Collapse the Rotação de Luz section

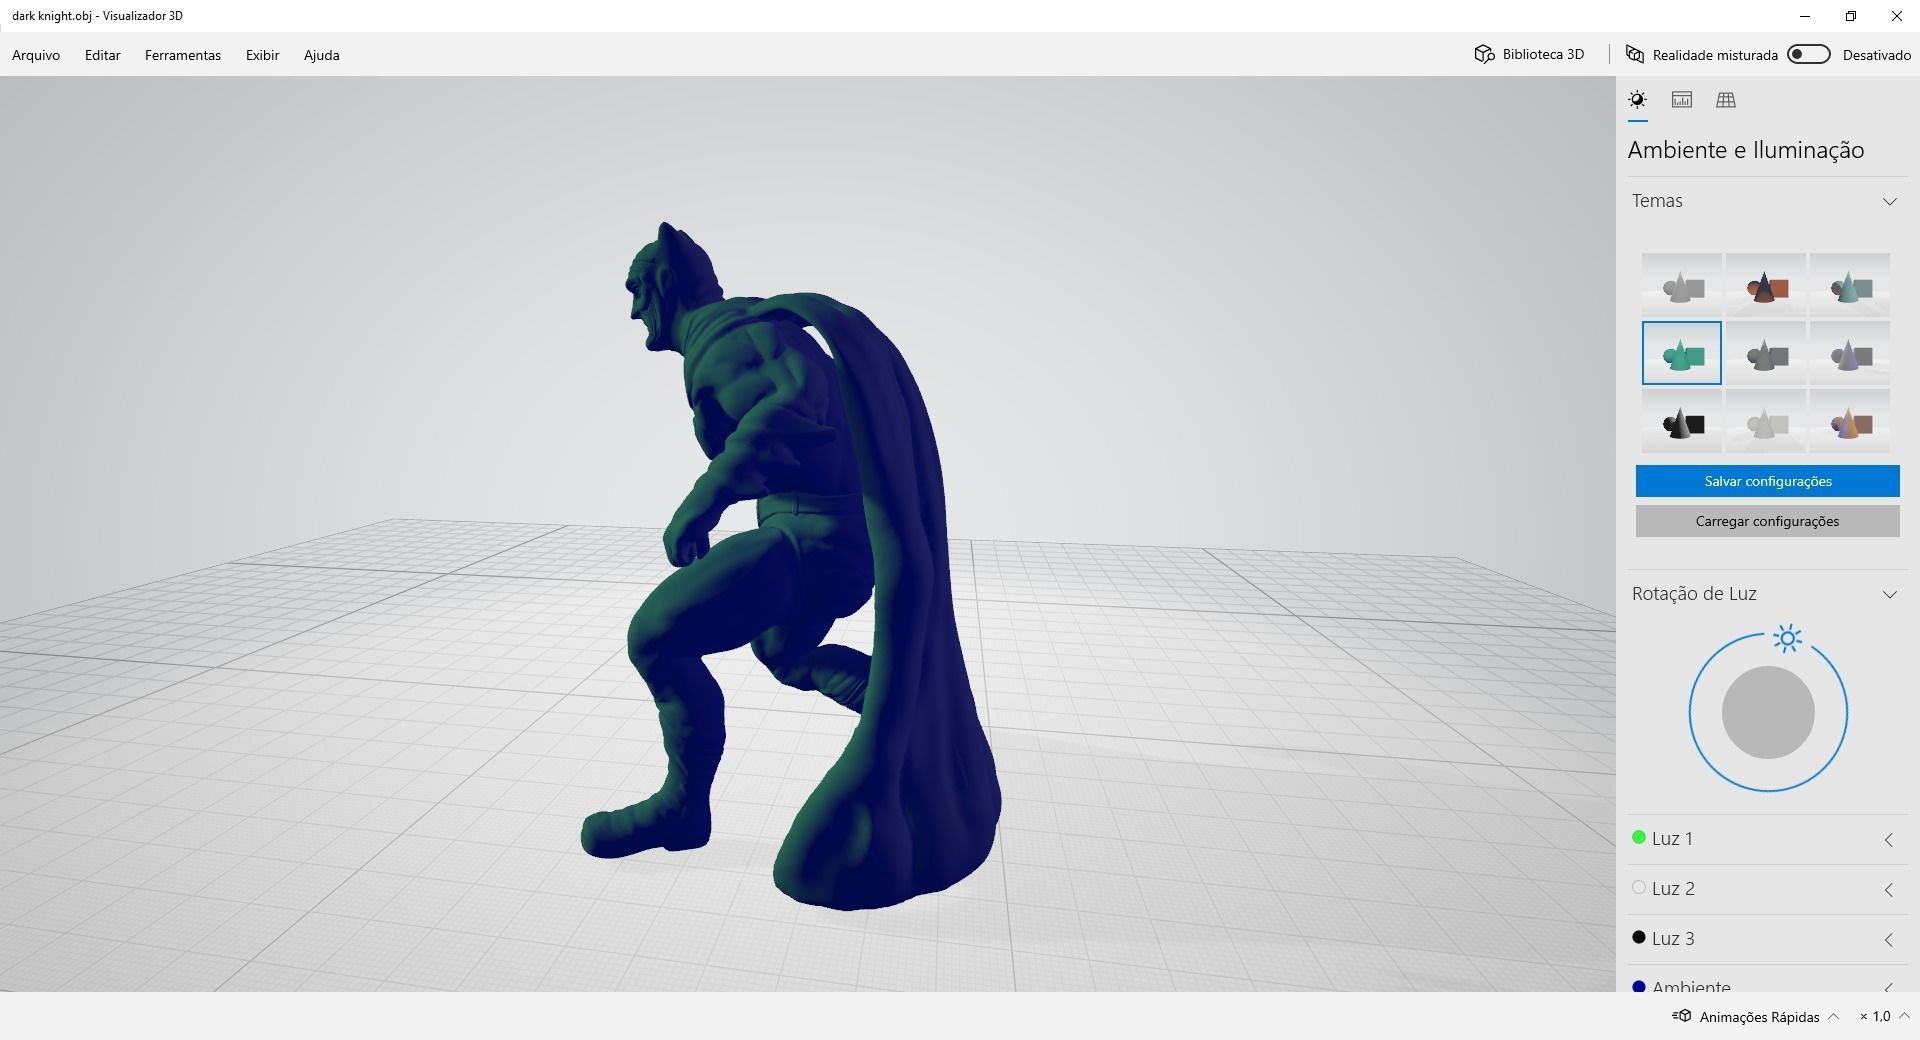point(1889,594)
